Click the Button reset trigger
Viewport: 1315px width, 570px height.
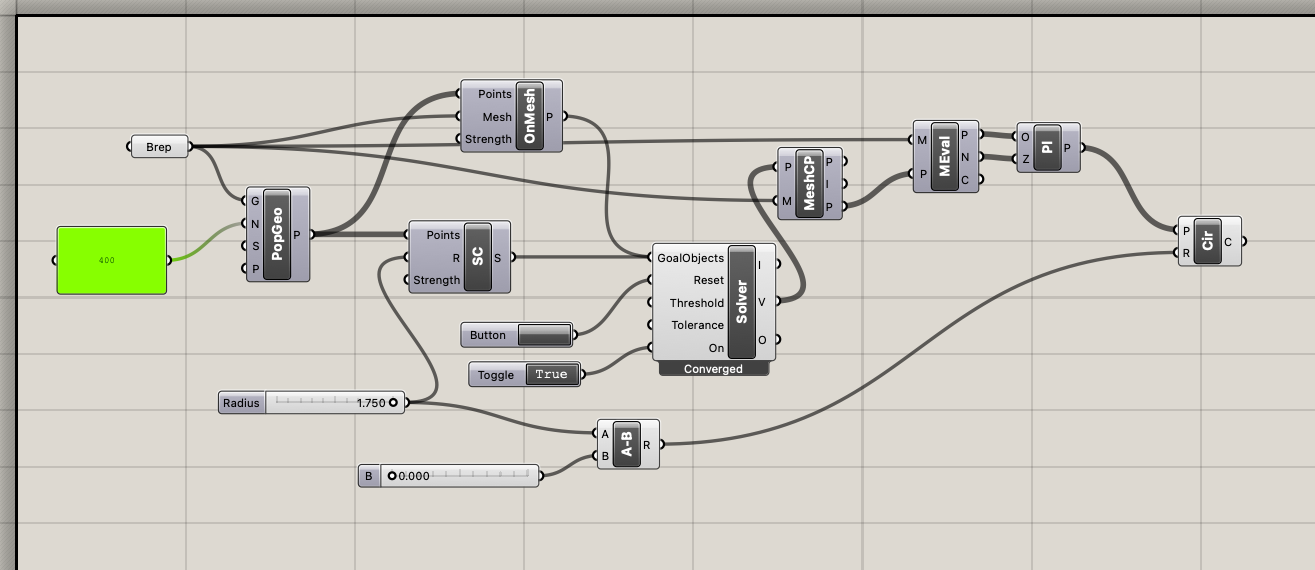click(x=545, y=335)
